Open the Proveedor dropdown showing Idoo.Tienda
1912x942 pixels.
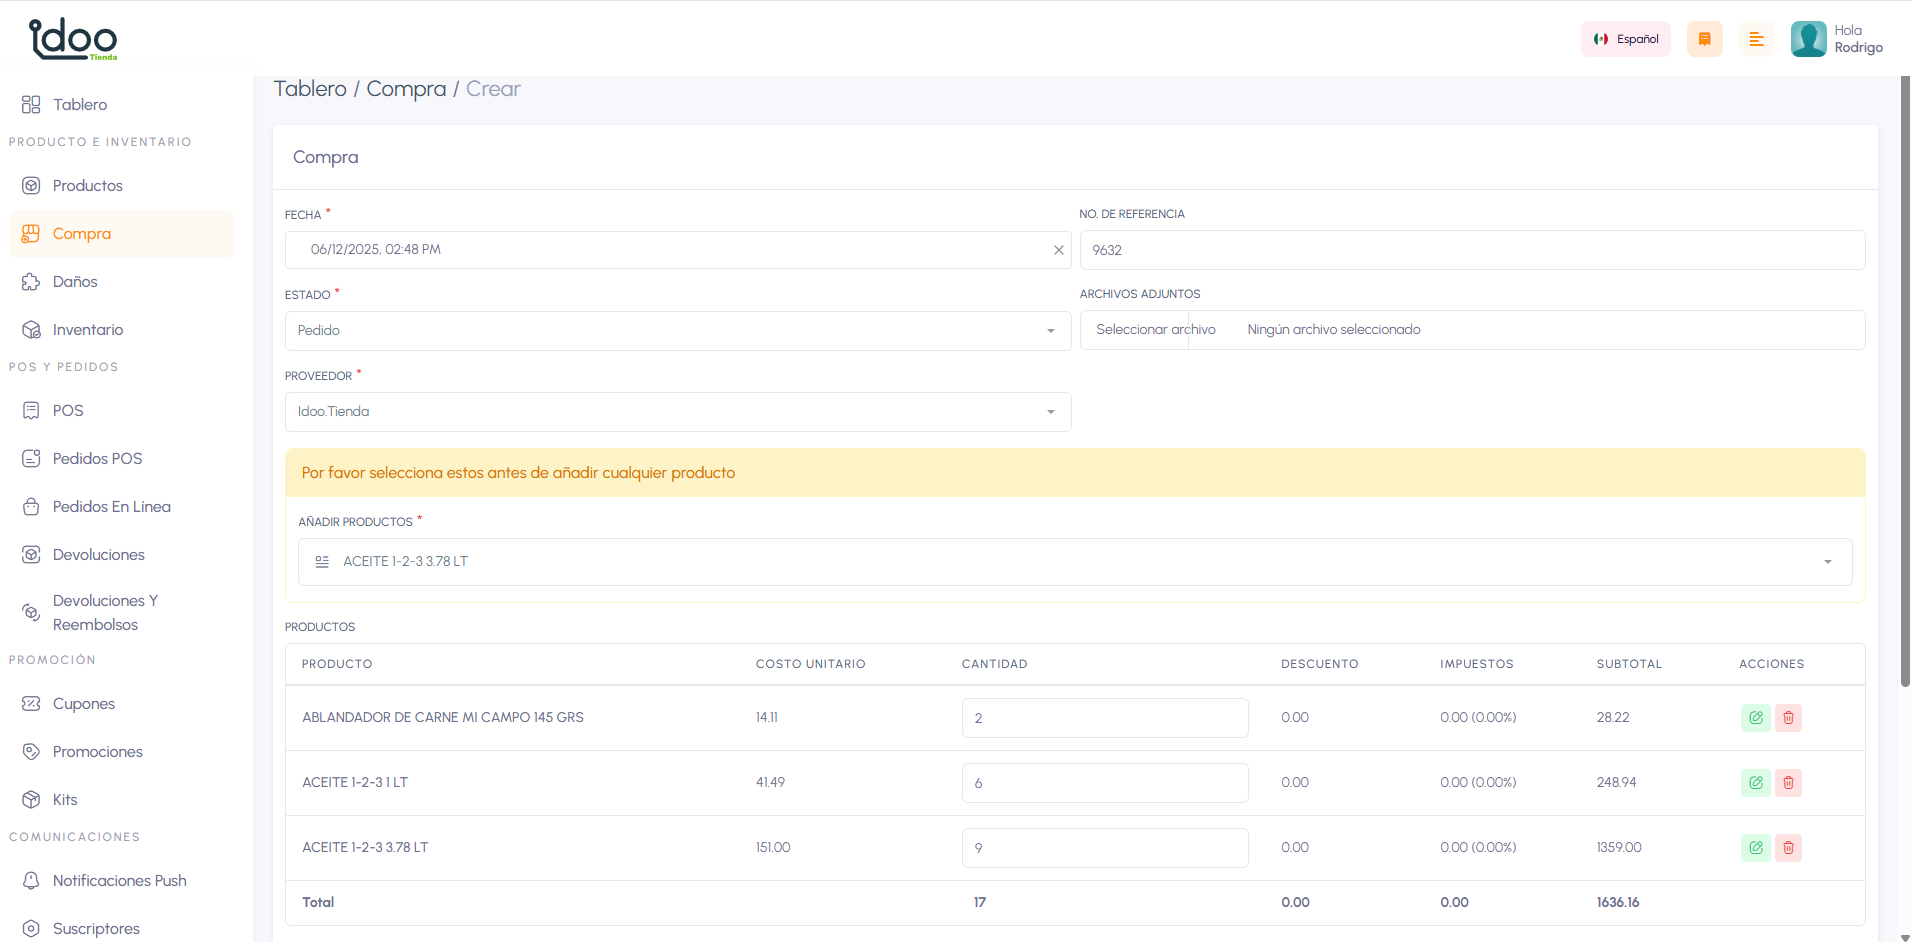pos(677,412)
